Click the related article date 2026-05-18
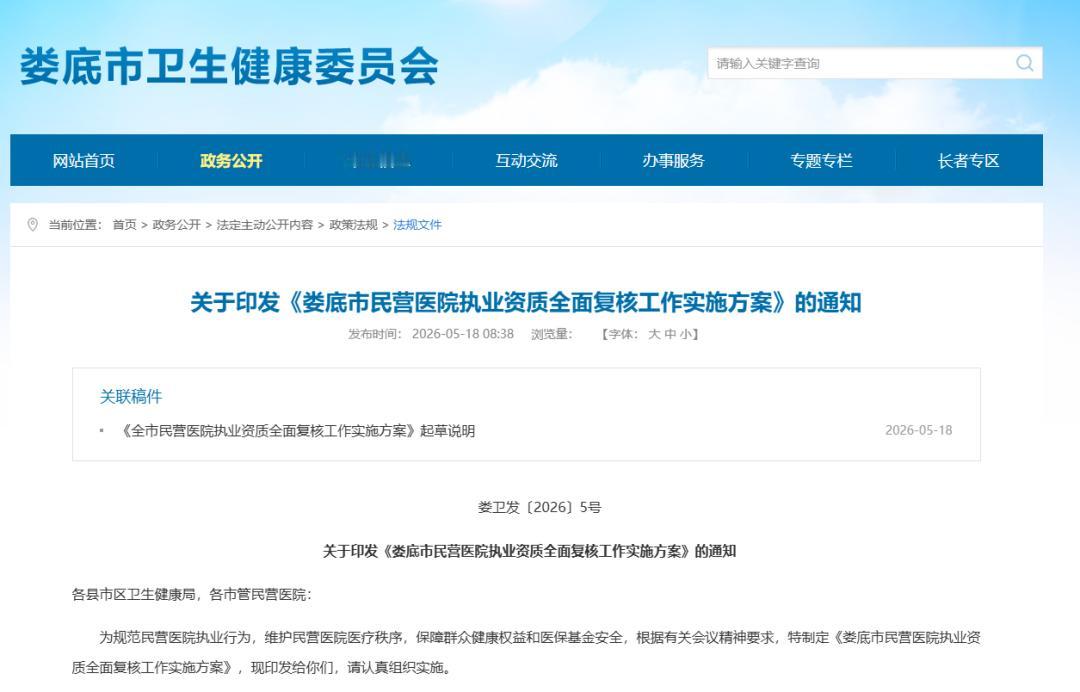1080x692 pixels. click(x=919, y=430)
